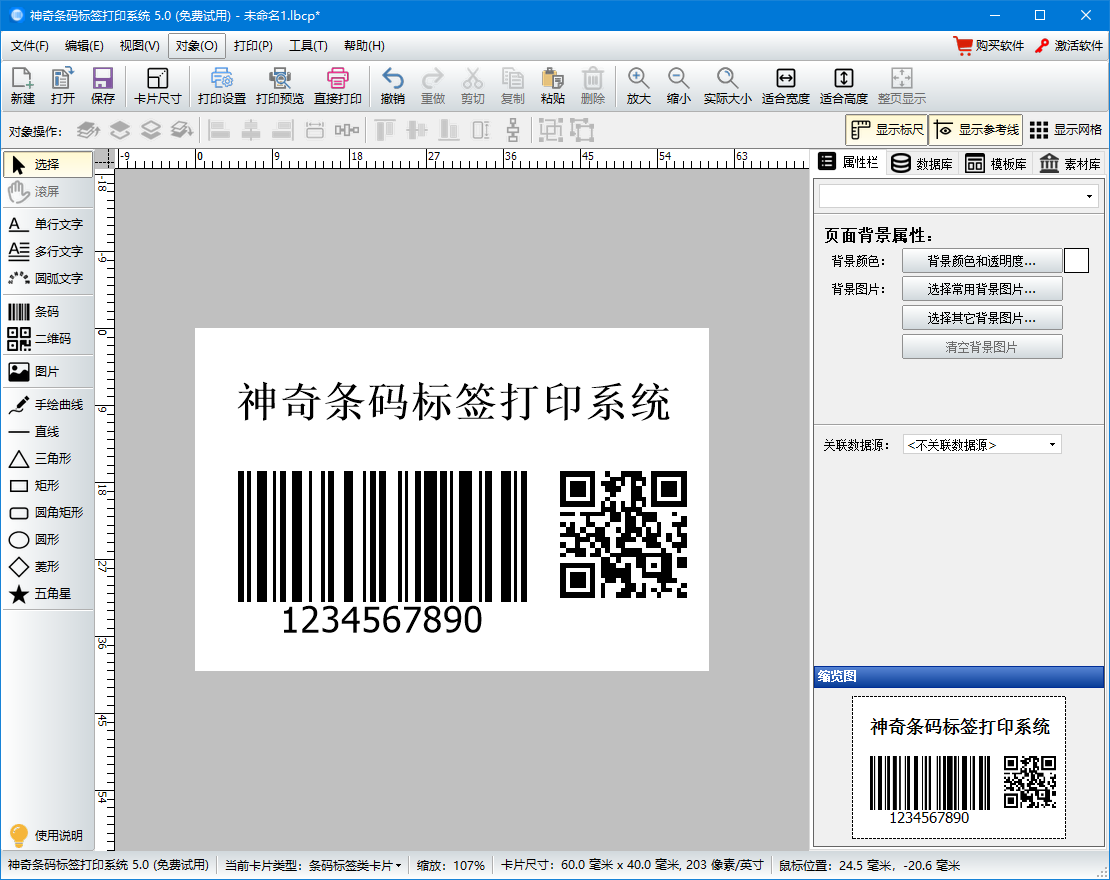Save the label with 保存 icon
Image resolution: width=1110 pixels, height=880 pixels.
[103, 86]
